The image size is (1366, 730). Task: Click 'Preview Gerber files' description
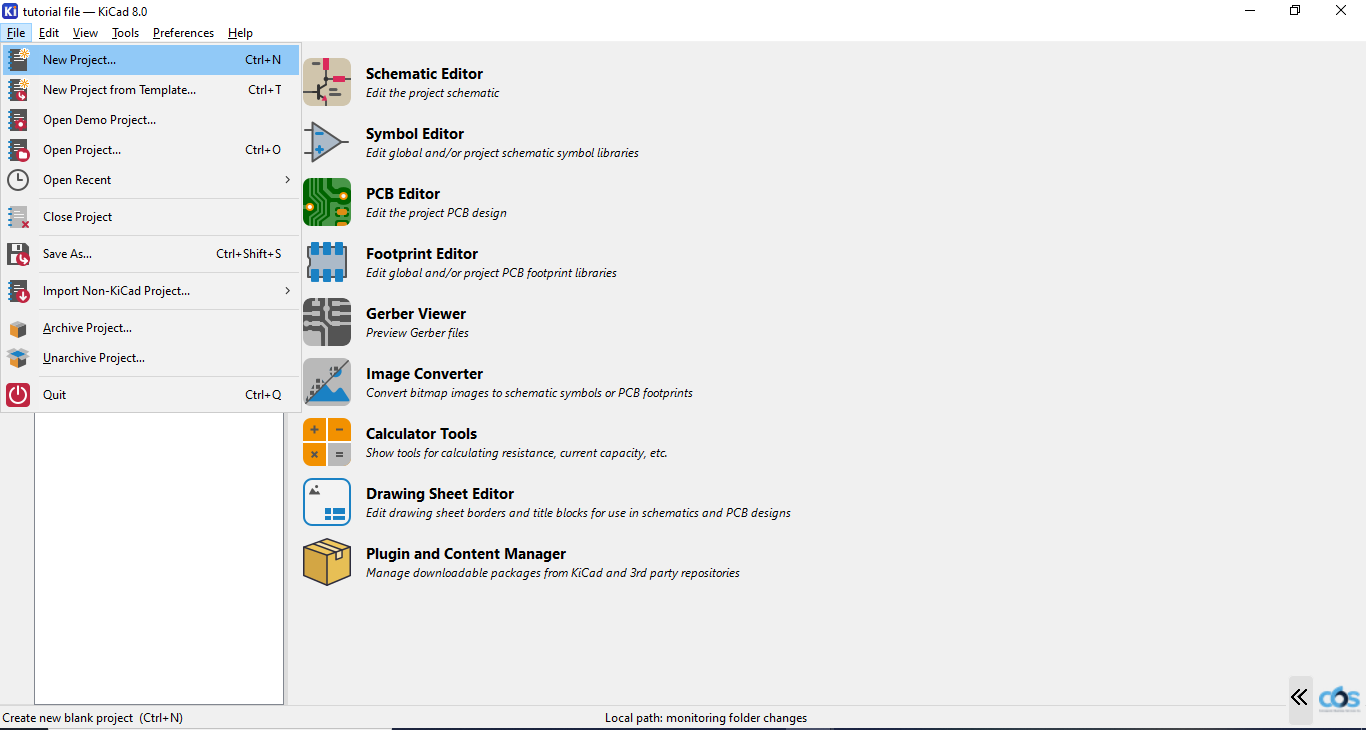pos(417,333)
